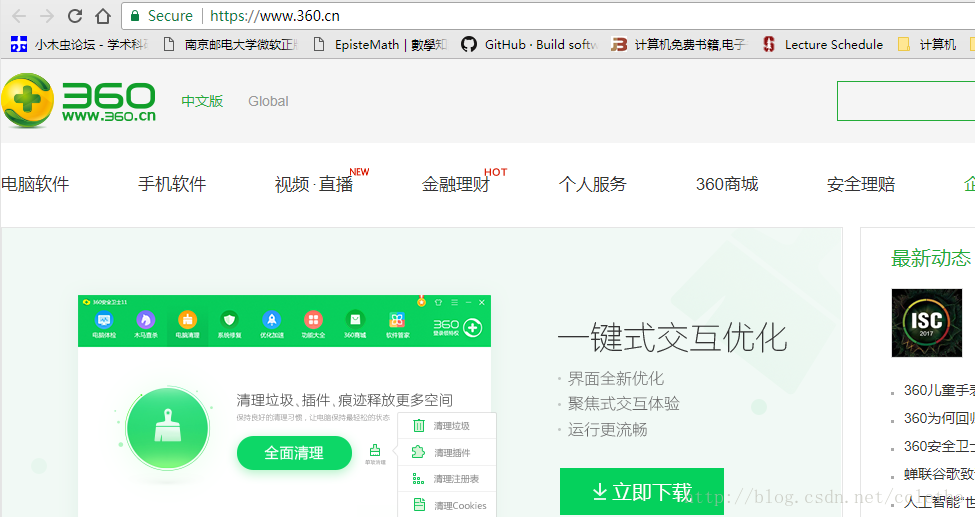Go to the browser Home page
Screen dimensions: 975x517
click(103, 16)
